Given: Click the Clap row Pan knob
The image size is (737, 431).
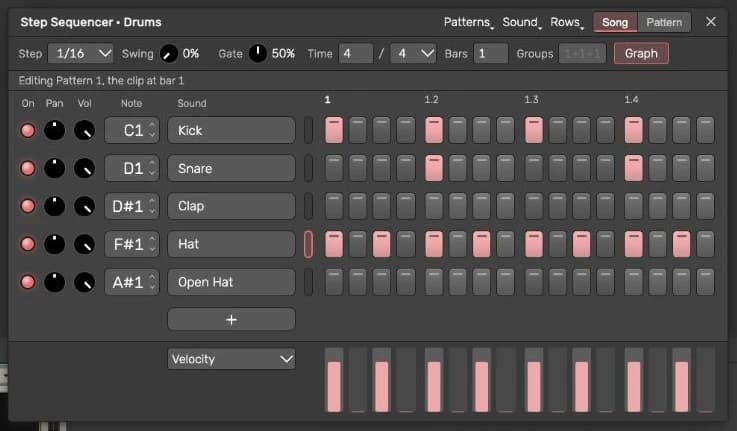Looking at the screenshot, I should (55, 206).
